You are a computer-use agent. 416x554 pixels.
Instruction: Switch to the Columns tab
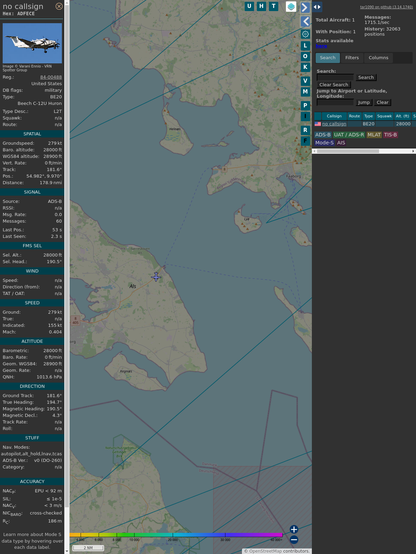378,58
